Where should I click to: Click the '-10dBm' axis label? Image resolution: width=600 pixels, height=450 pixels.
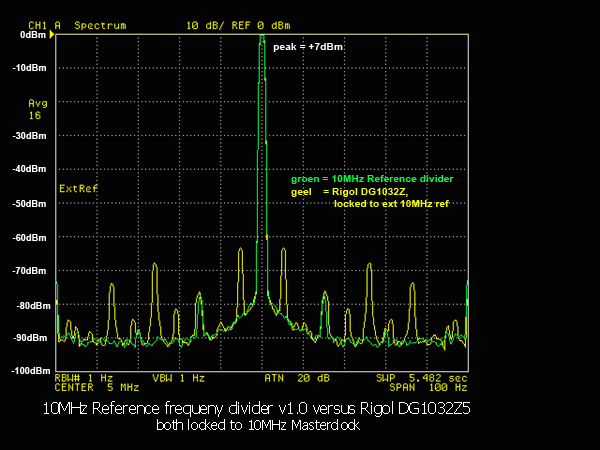pyautogui.click(x=29, y=68)
